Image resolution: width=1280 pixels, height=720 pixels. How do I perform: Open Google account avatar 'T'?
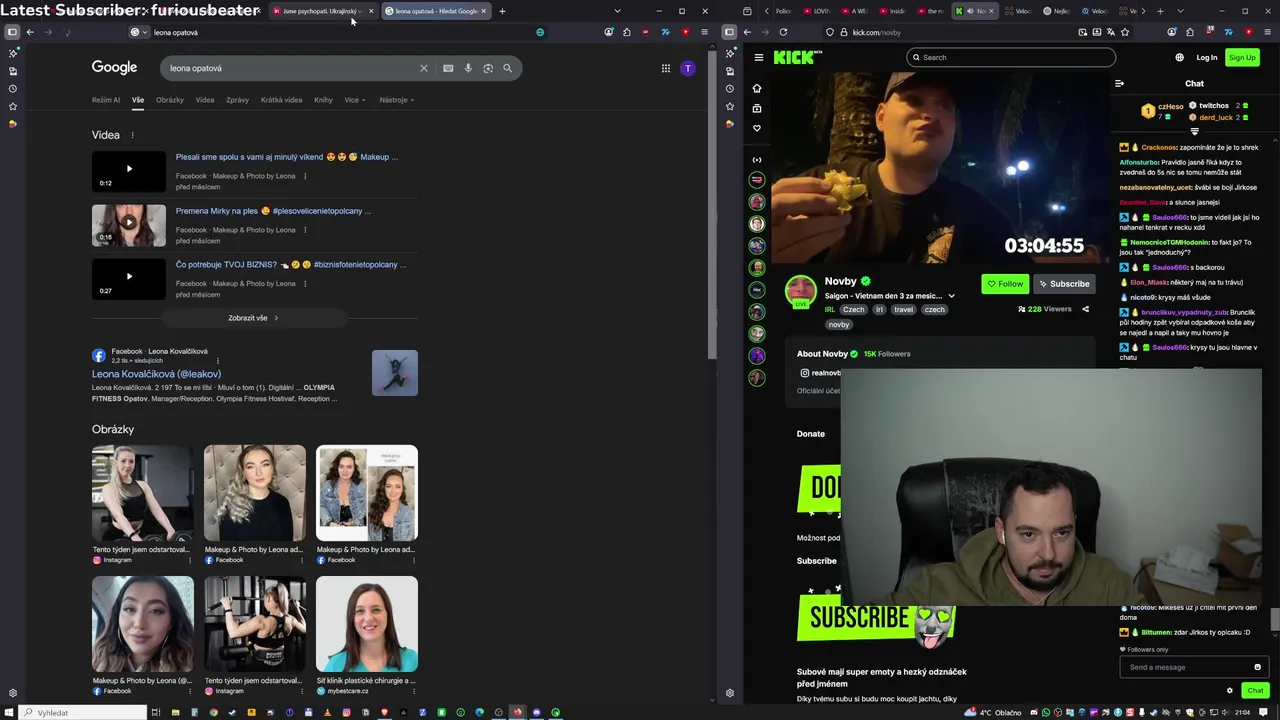[688, 68]
